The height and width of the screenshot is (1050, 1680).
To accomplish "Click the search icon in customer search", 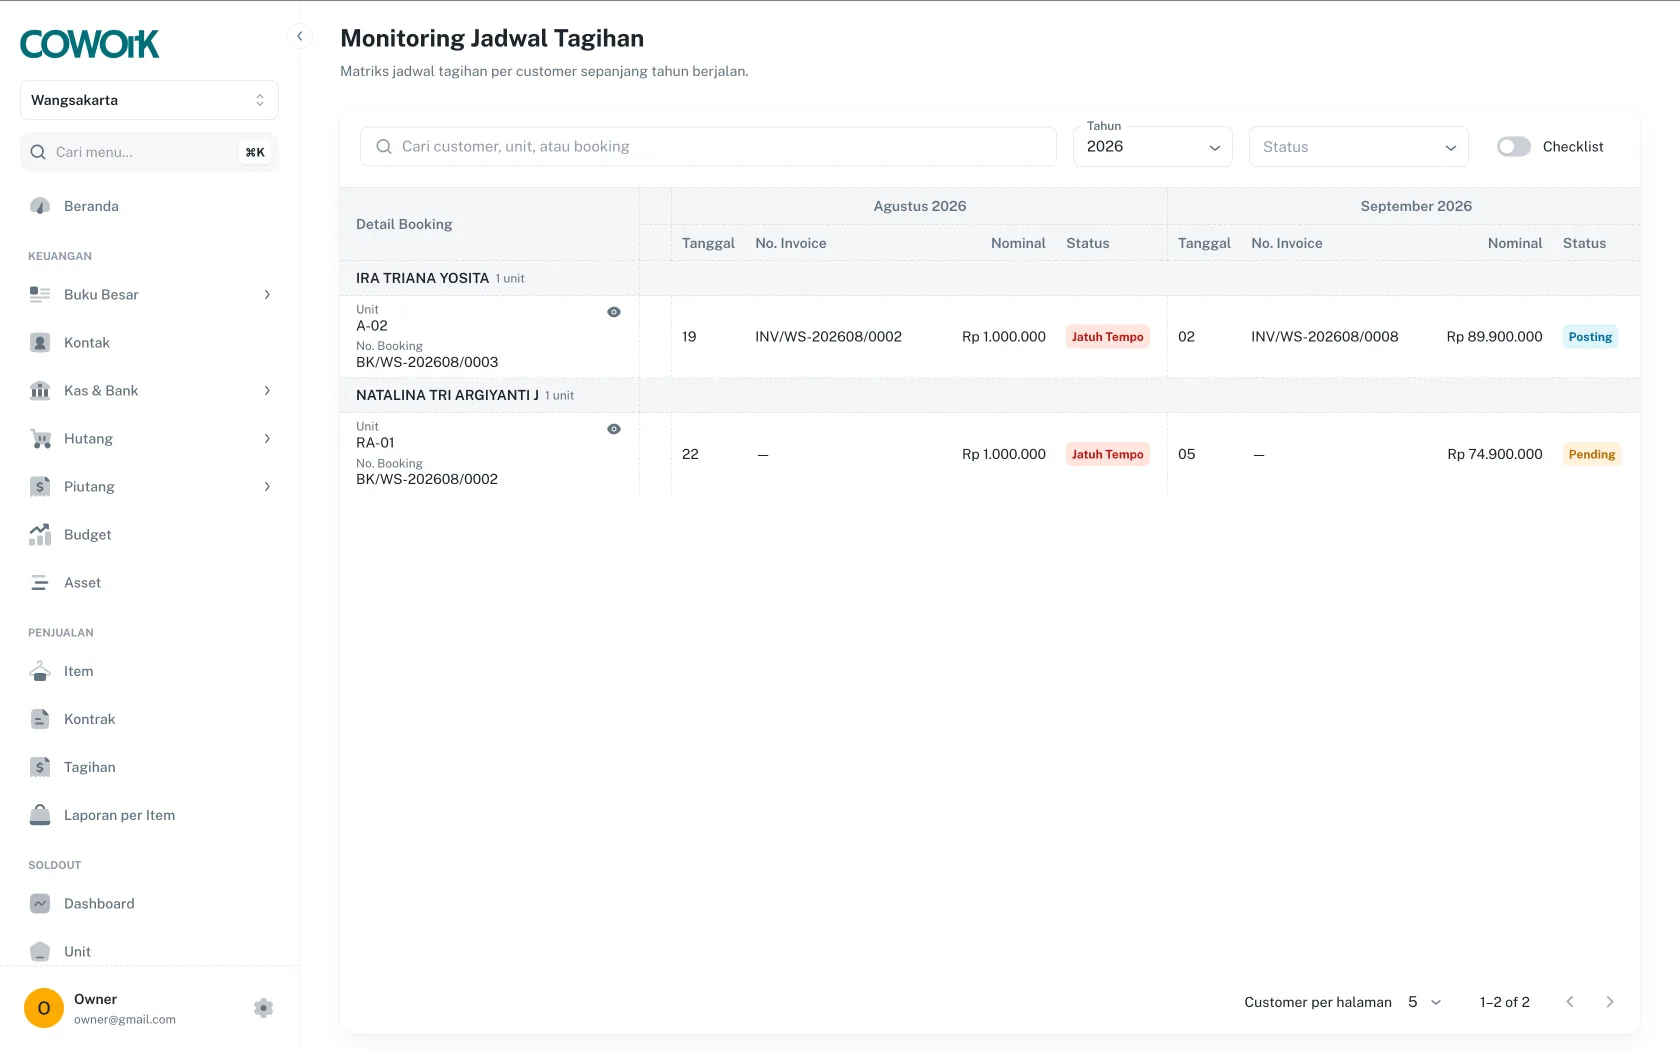I will point(384,146).
